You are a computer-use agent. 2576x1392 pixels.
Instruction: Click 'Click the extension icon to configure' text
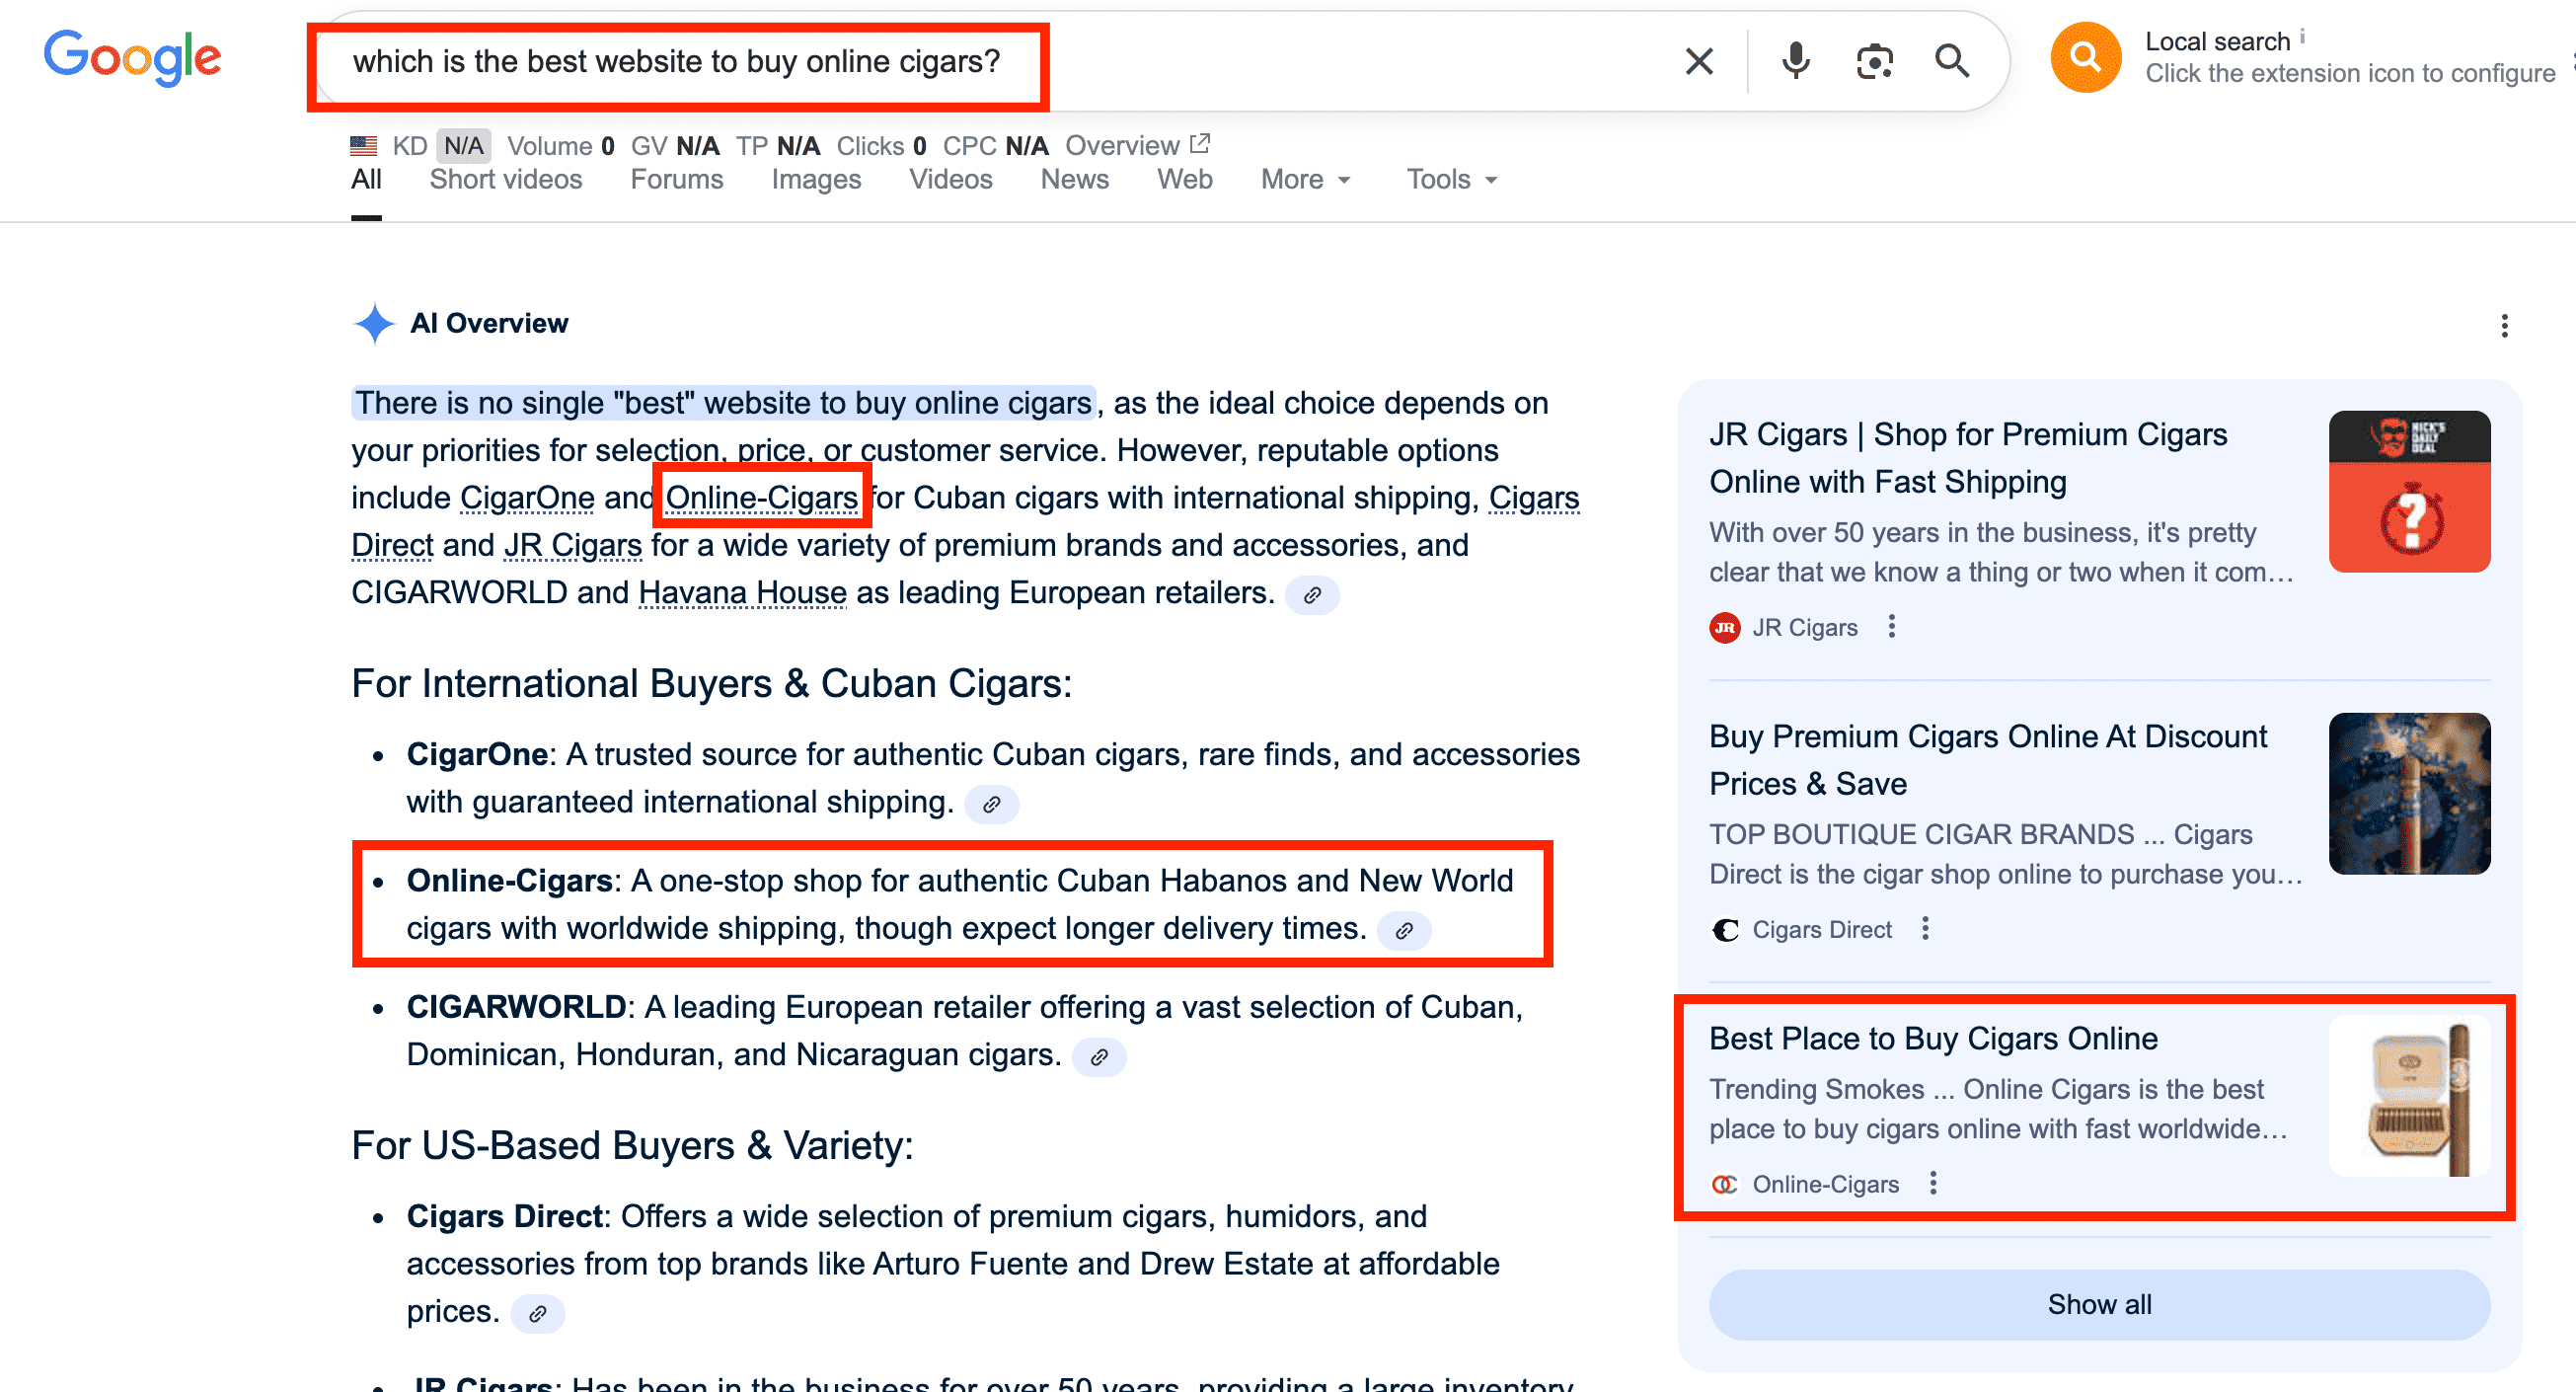point(2350,74)
